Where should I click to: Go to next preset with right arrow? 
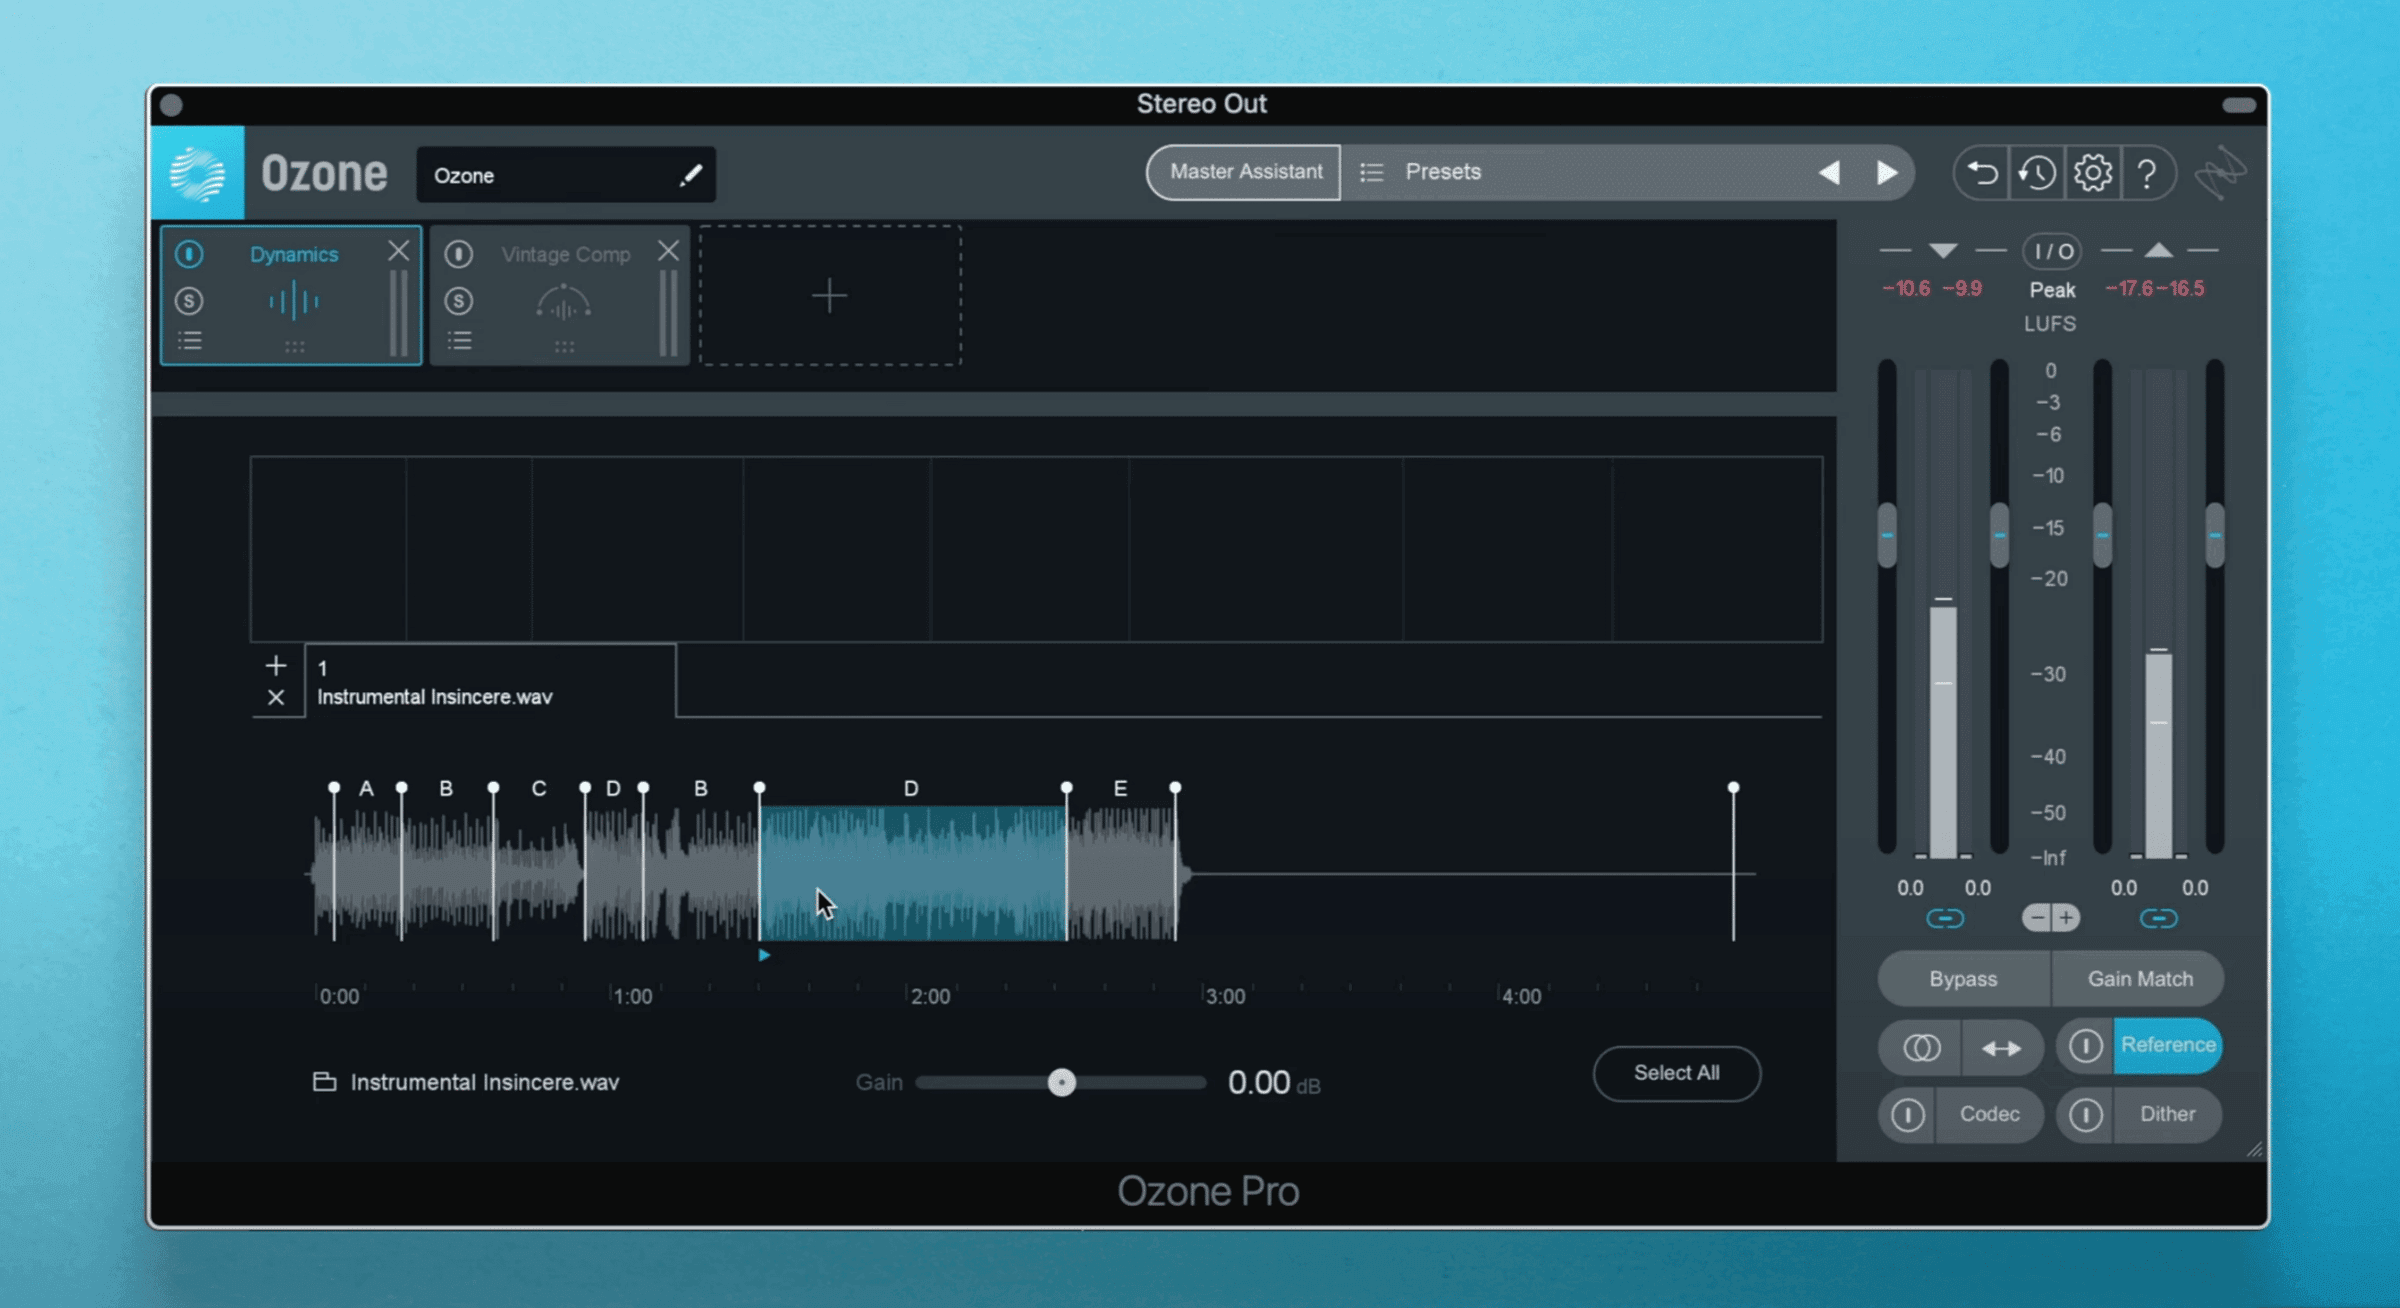tap(1887, 172)
